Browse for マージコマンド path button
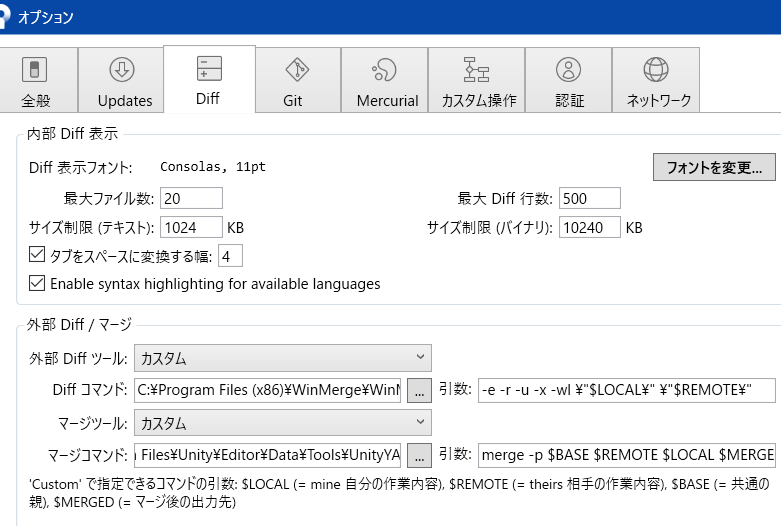 419,455
